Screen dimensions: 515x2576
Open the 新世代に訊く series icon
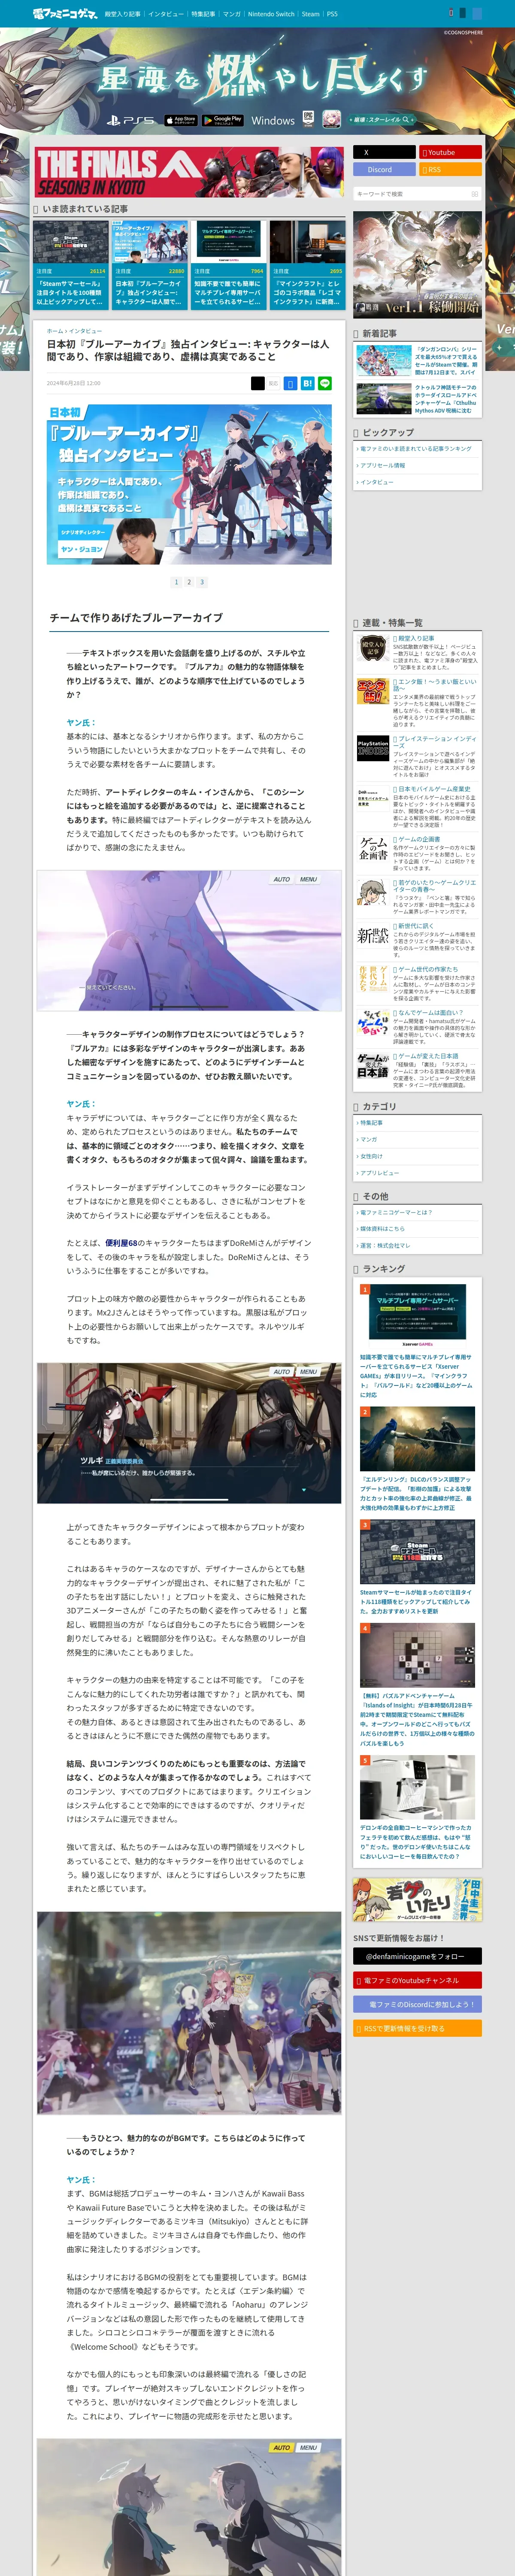[373, 936]
